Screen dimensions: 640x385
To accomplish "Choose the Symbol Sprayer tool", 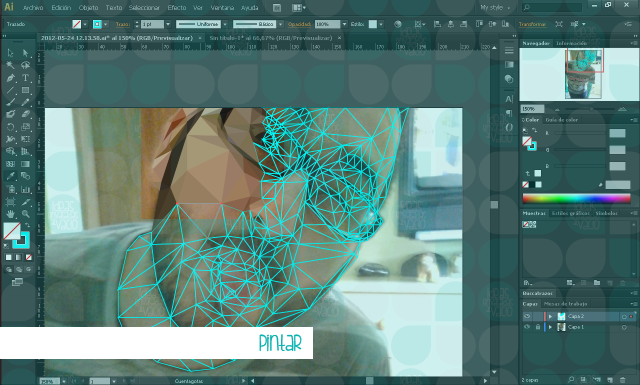I will (10, 189).
